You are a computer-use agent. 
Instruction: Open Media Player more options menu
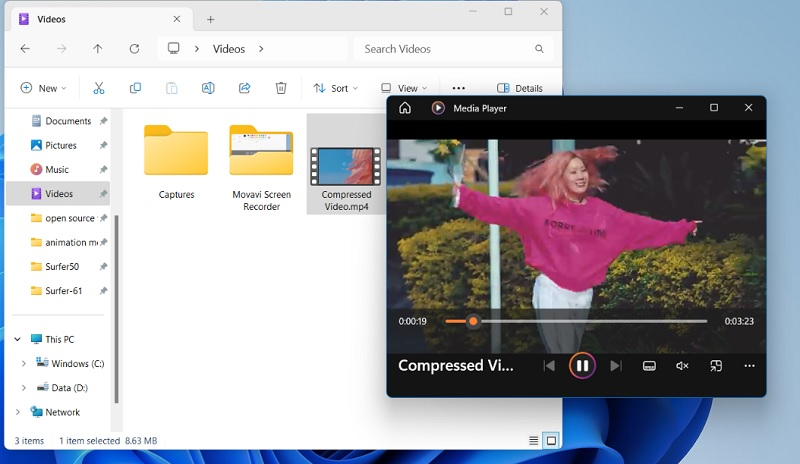click(749, 366)
